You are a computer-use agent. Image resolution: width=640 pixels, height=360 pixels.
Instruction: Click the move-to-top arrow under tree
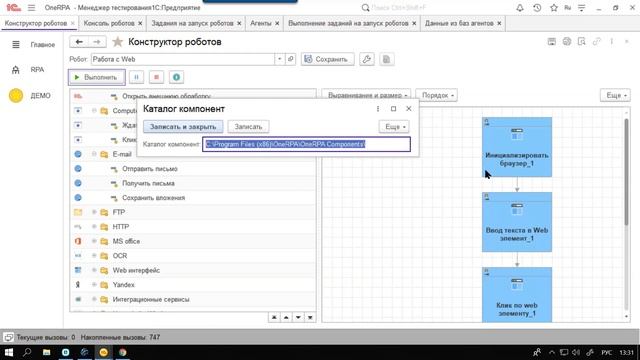click(x=274, y=317)
